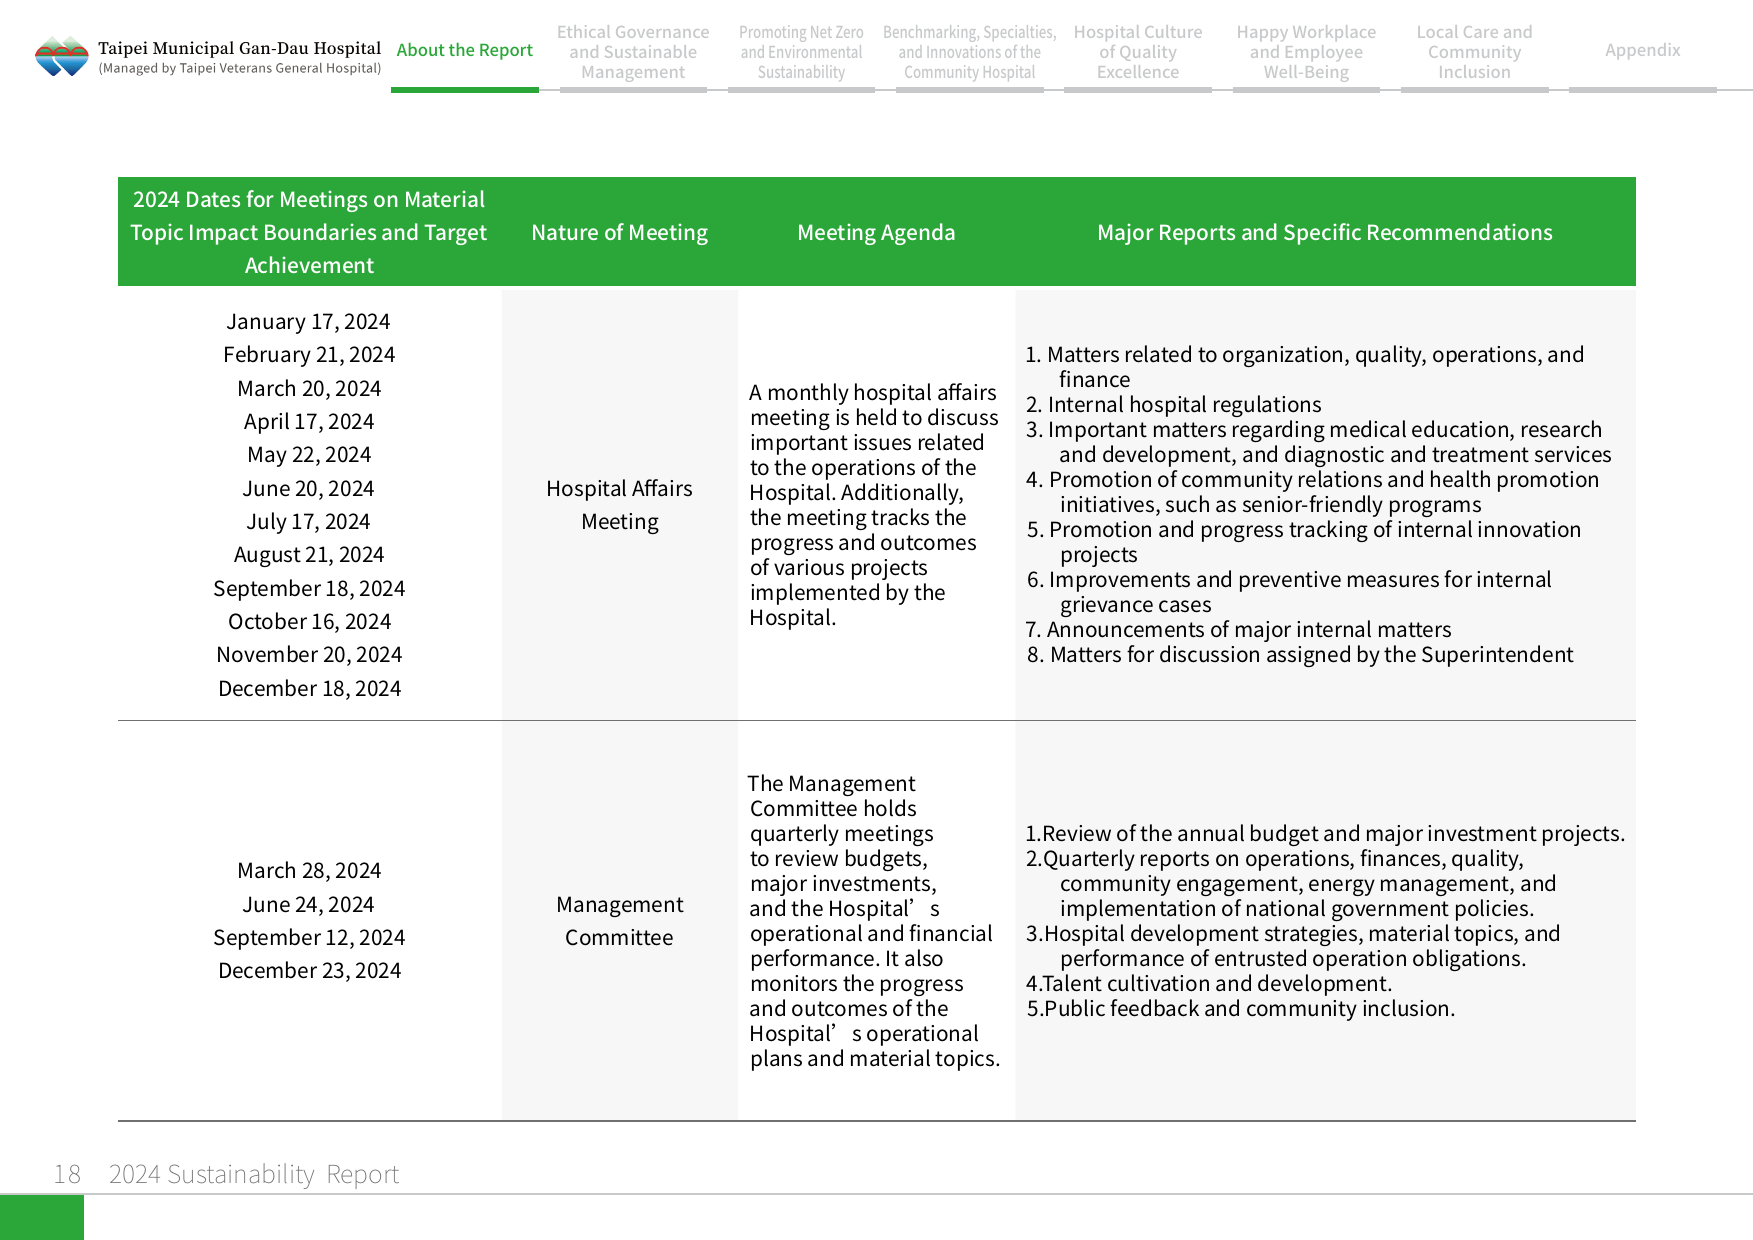Viewport: 1753px width, 1240px height.
Task: Select the date November 20, 2024
Action: point(309,654)
